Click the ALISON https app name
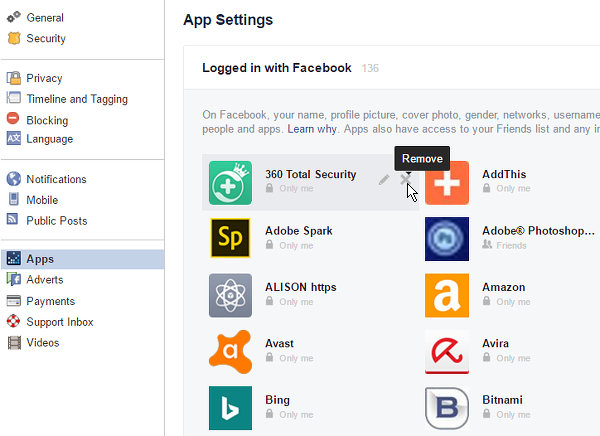 pos(301,287)
